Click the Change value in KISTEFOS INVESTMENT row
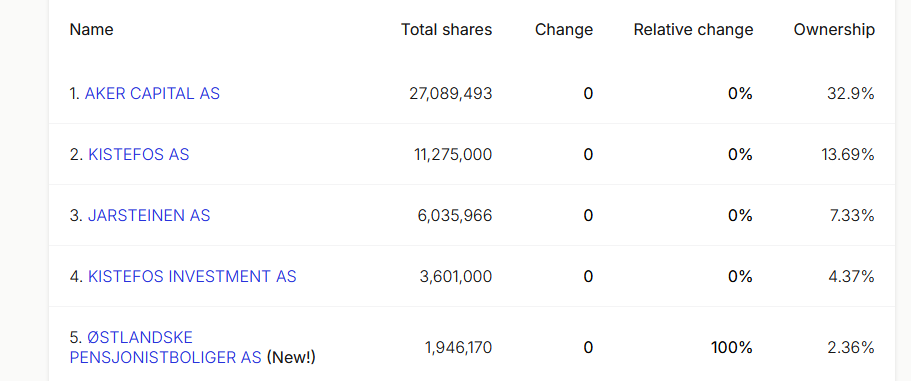The height and width of the screenshot is (381, 911). (x=588, y=276)
